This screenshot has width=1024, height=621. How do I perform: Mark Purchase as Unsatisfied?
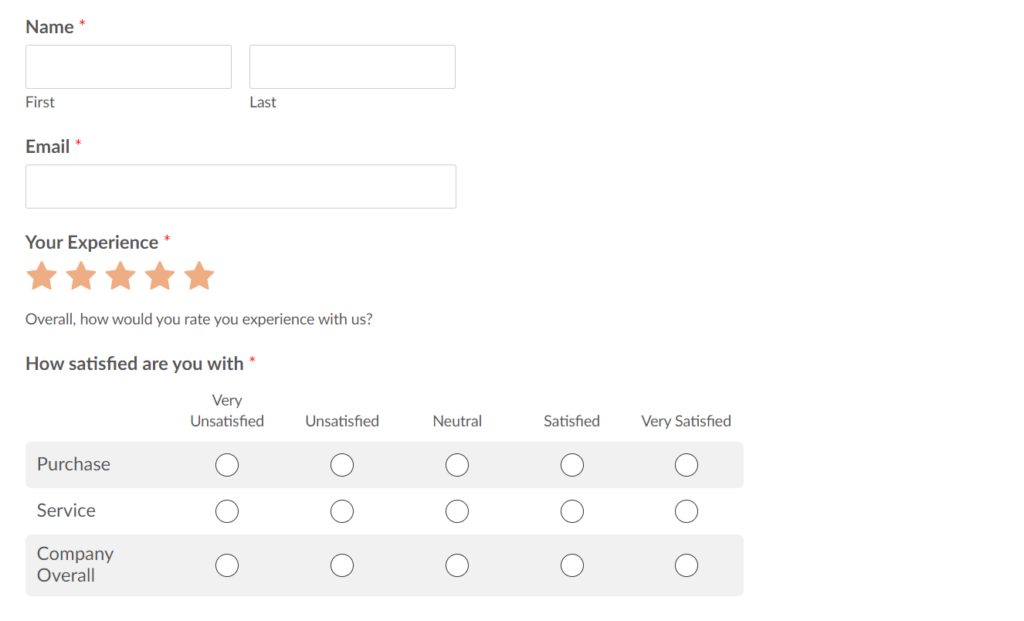click(342, 465)
